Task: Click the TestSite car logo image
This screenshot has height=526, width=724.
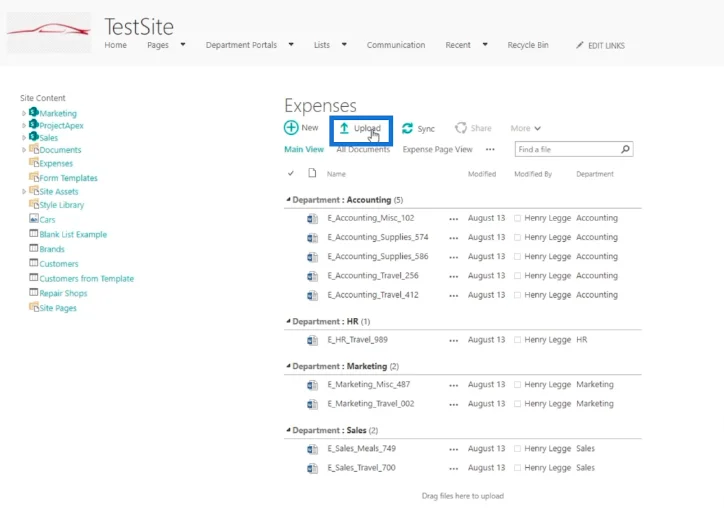Action: click(x=49, y=32)
